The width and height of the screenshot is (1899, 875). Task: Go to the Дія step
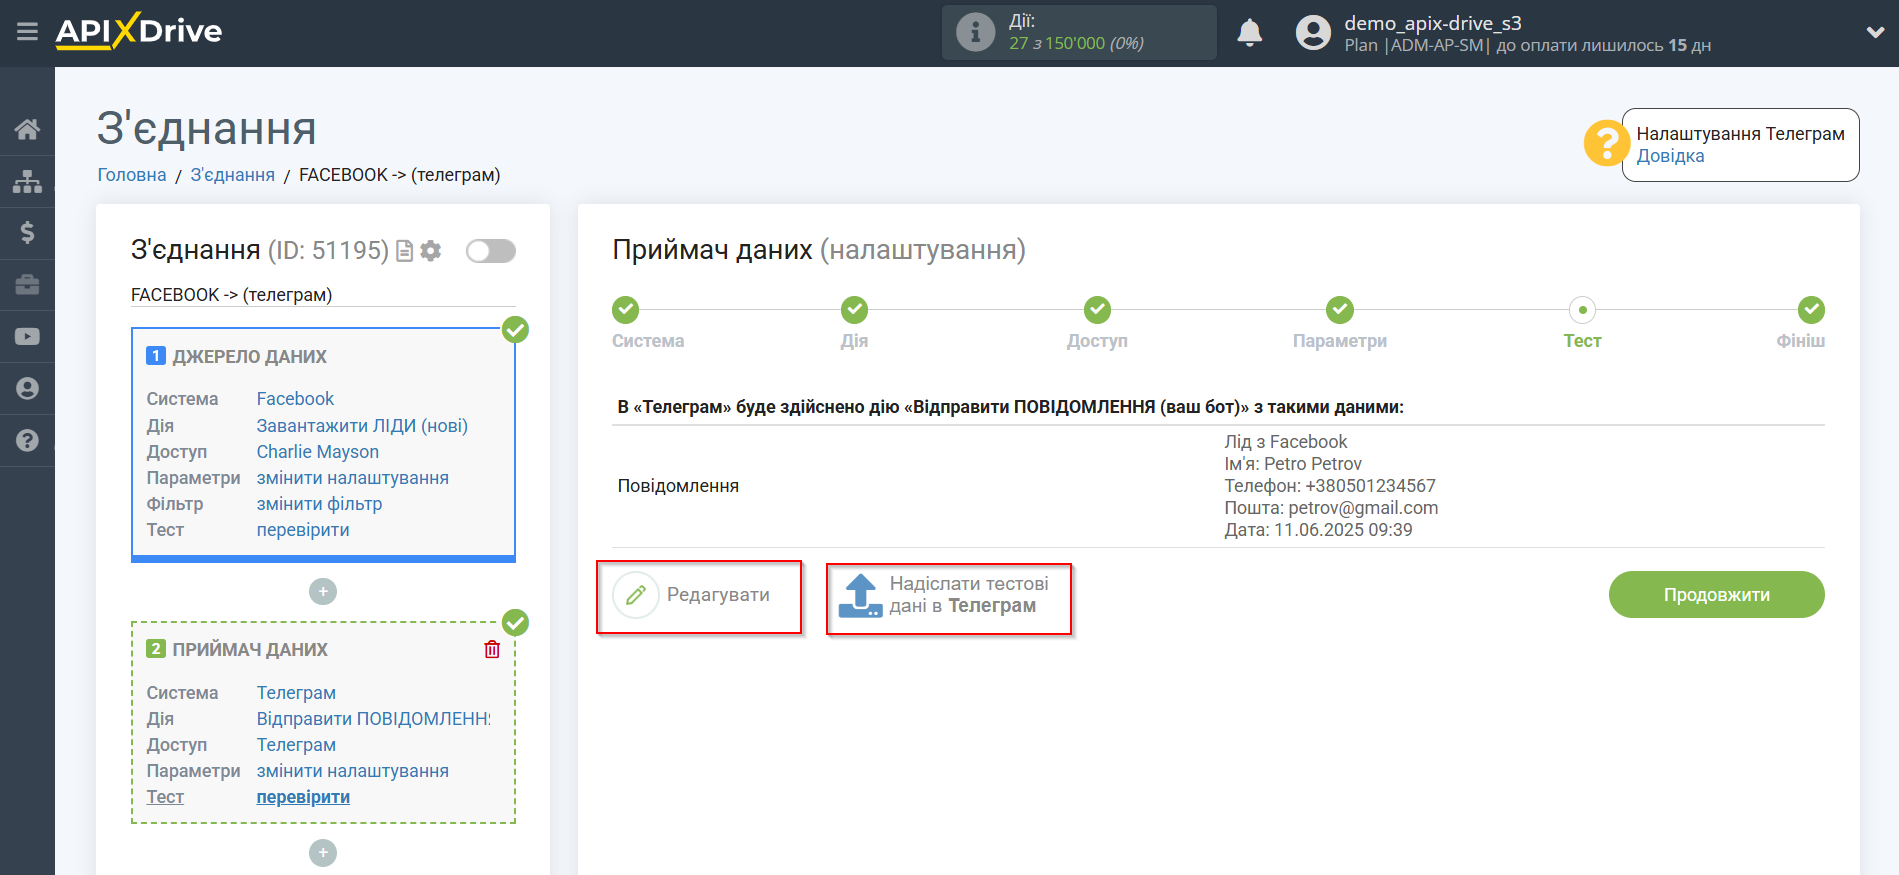tap(854, 310)
